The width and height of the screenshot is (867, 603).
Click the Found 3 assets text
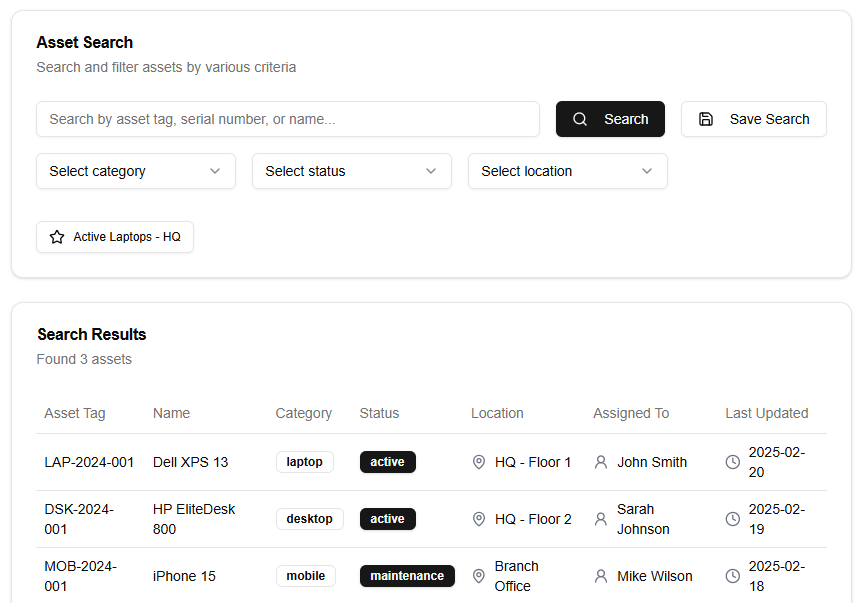(84, 359)
